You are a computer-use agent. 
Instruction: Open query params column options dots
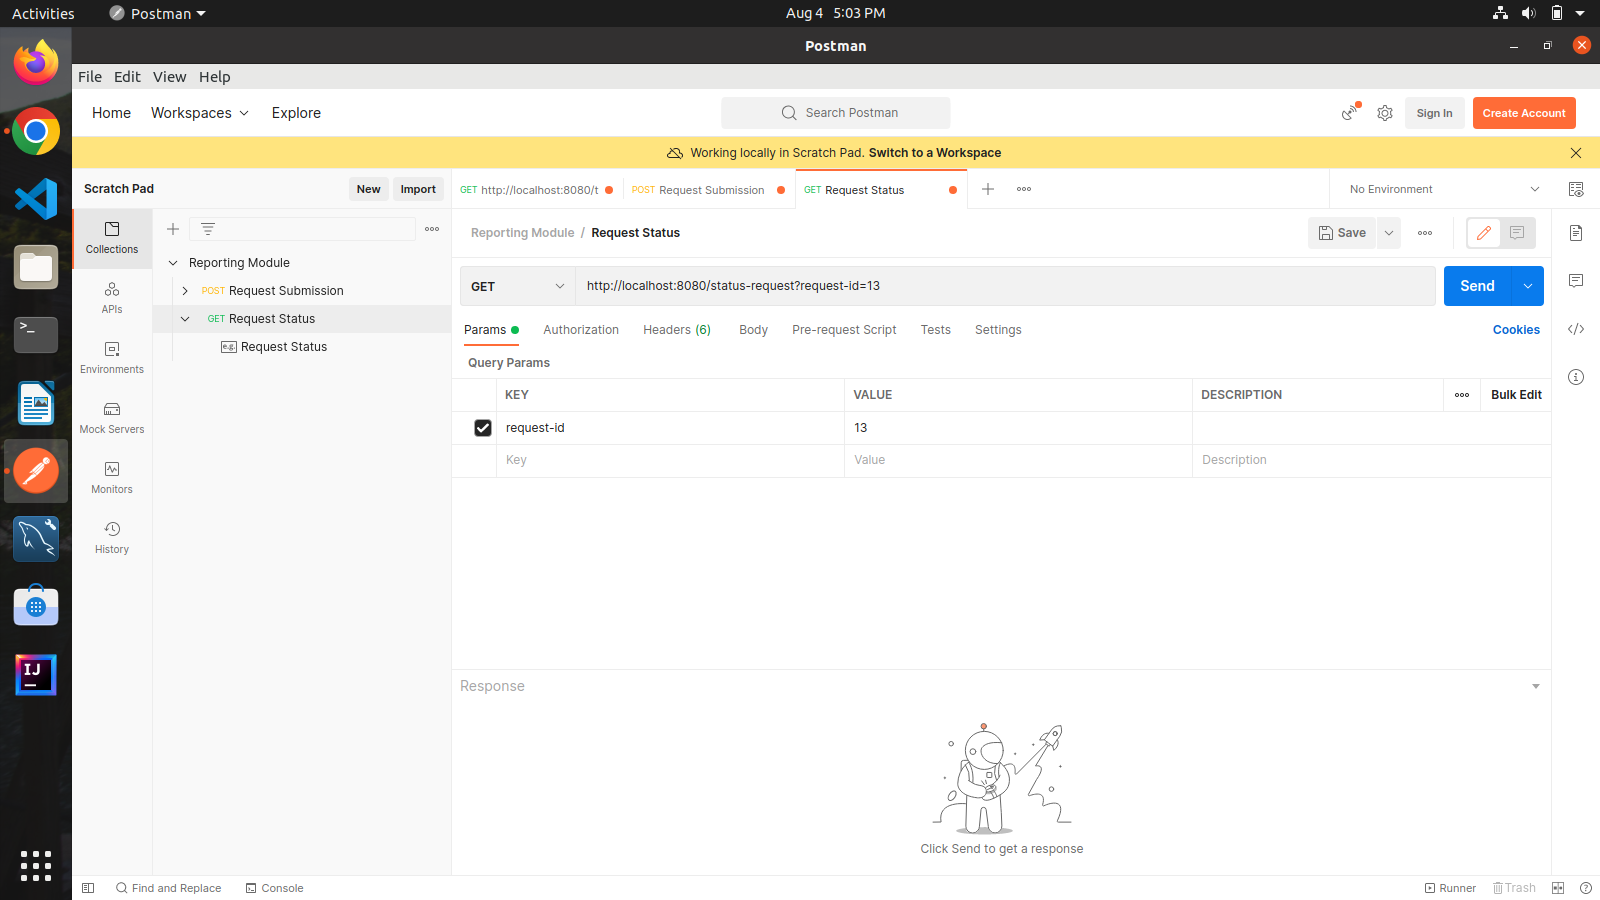[1462, 395]
